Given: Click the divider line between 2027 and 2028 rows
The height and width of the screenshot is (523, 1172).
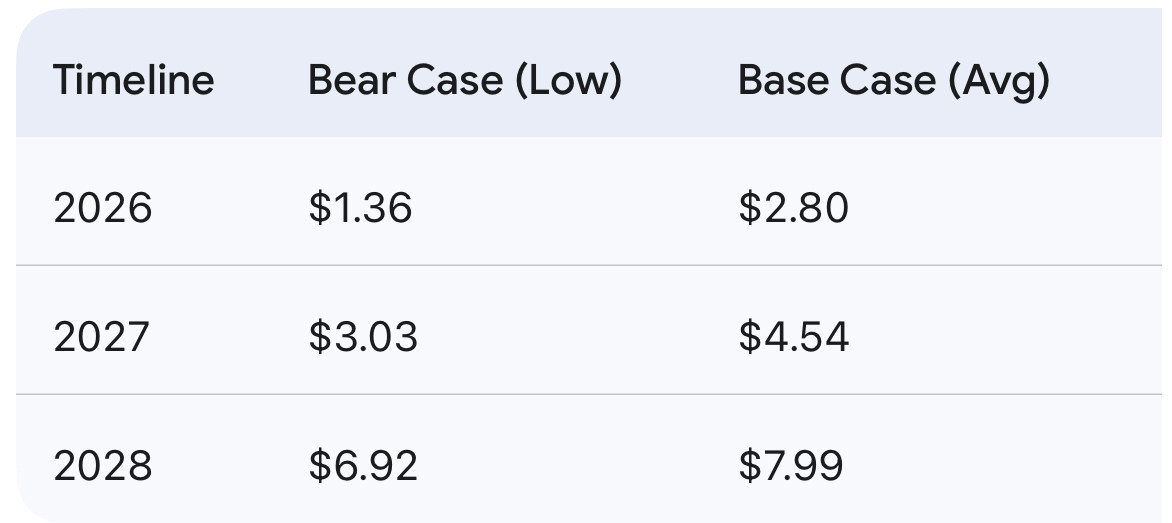Looking at the screenshot, I should 590,395.
